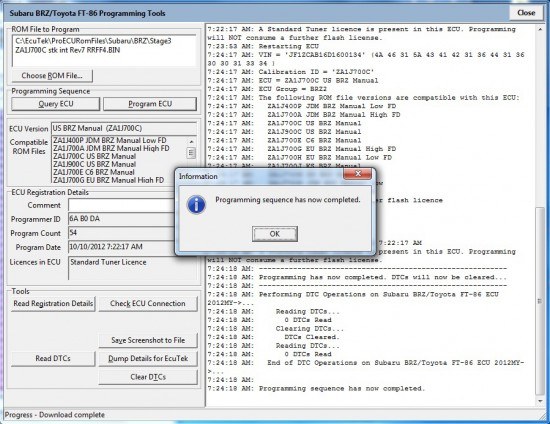Screen dimensions: 550x424
Task: Click scroll up arrow of Compatible ROM Files list
Action: click(191, 141)
